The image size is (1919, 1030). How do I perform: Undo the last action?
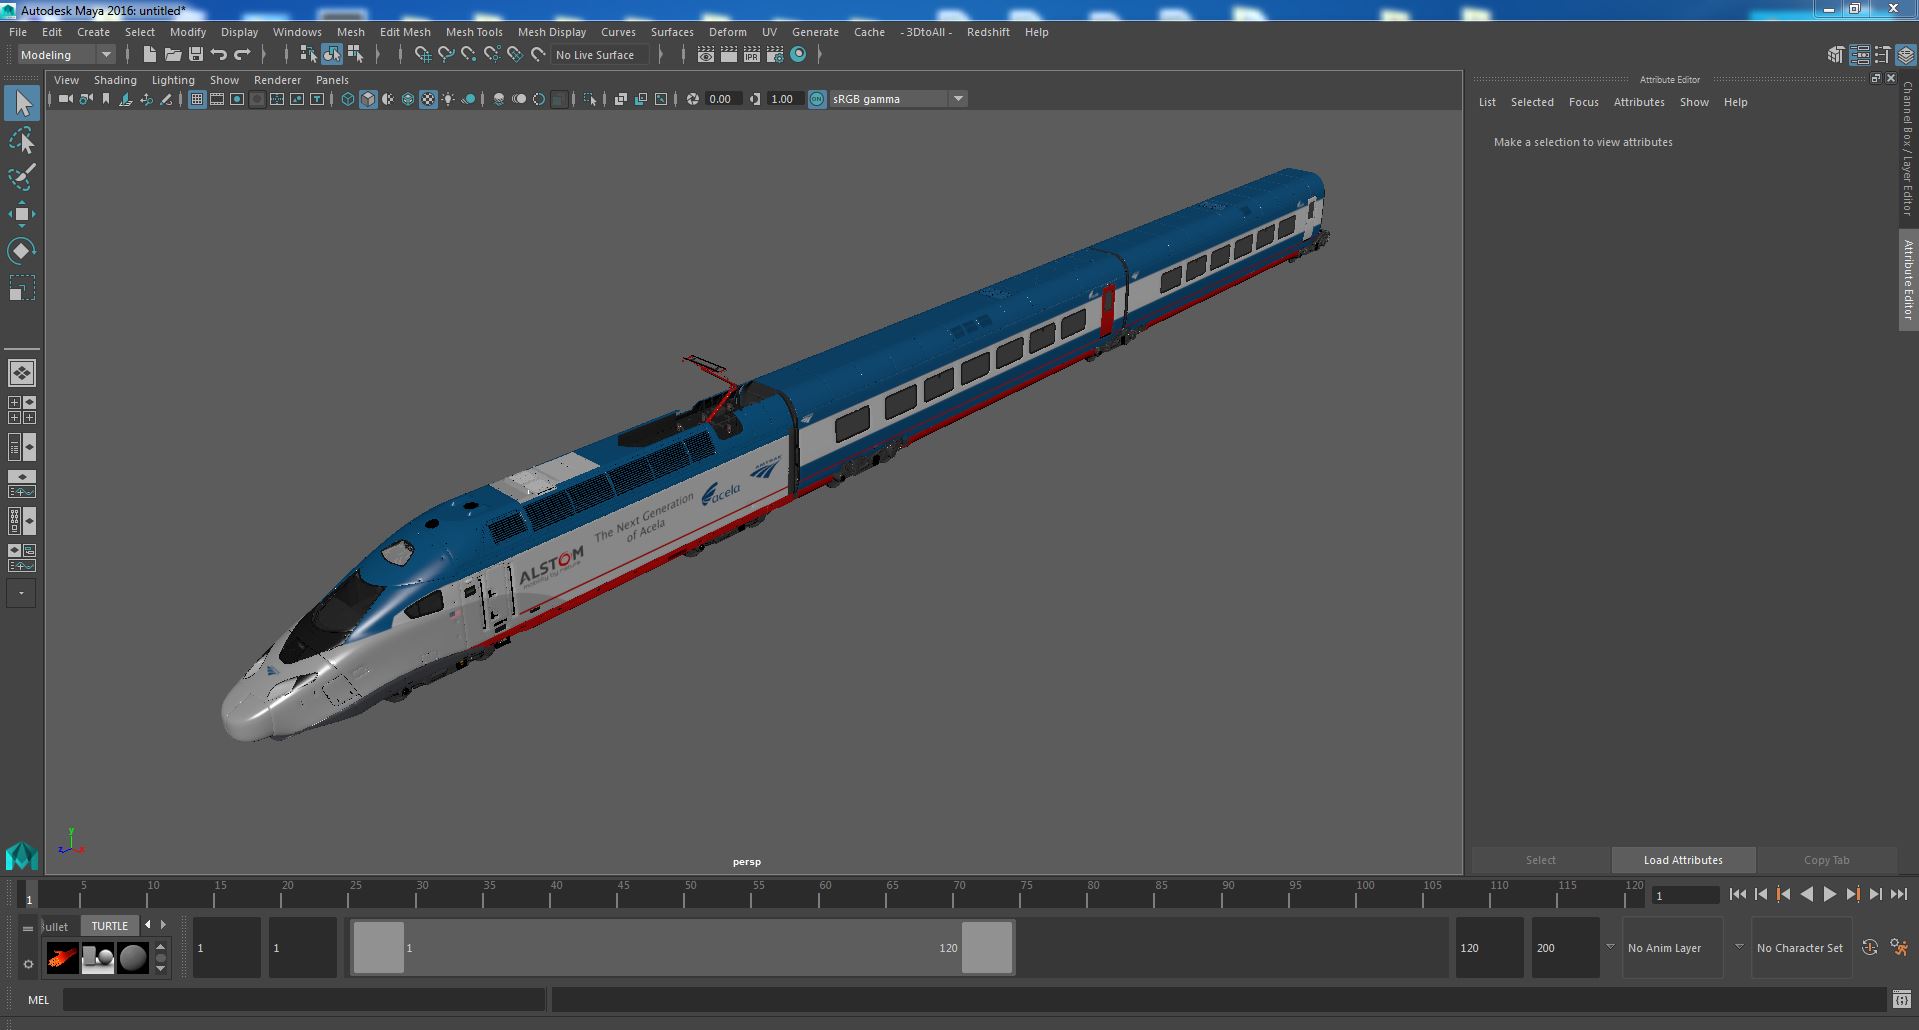coord(219,55)
